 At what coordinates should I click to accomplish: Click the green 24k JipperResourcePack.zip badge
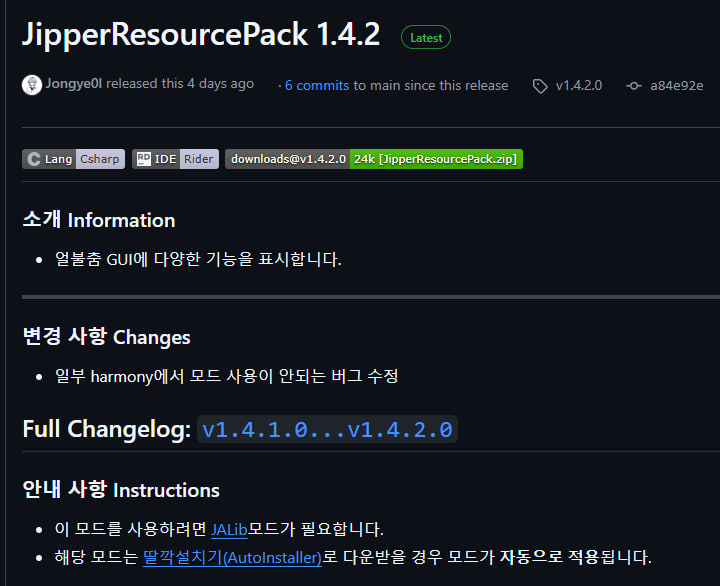tap(436, 159)
